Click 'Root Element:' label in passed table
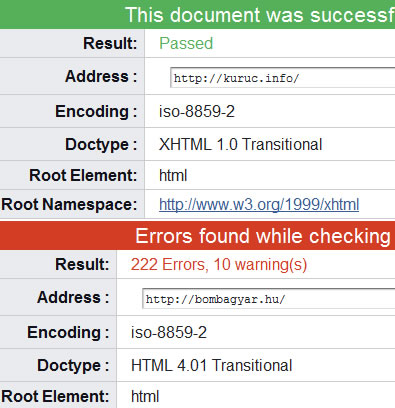Image resolution: width=395 pixels, height=408 pixels. (83, 175)
